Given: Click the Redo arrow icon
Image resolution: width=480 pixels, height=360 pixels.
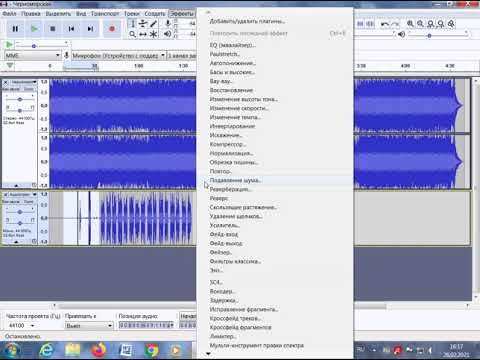Looking at the screenshot, I should click(x=395, y=24).
